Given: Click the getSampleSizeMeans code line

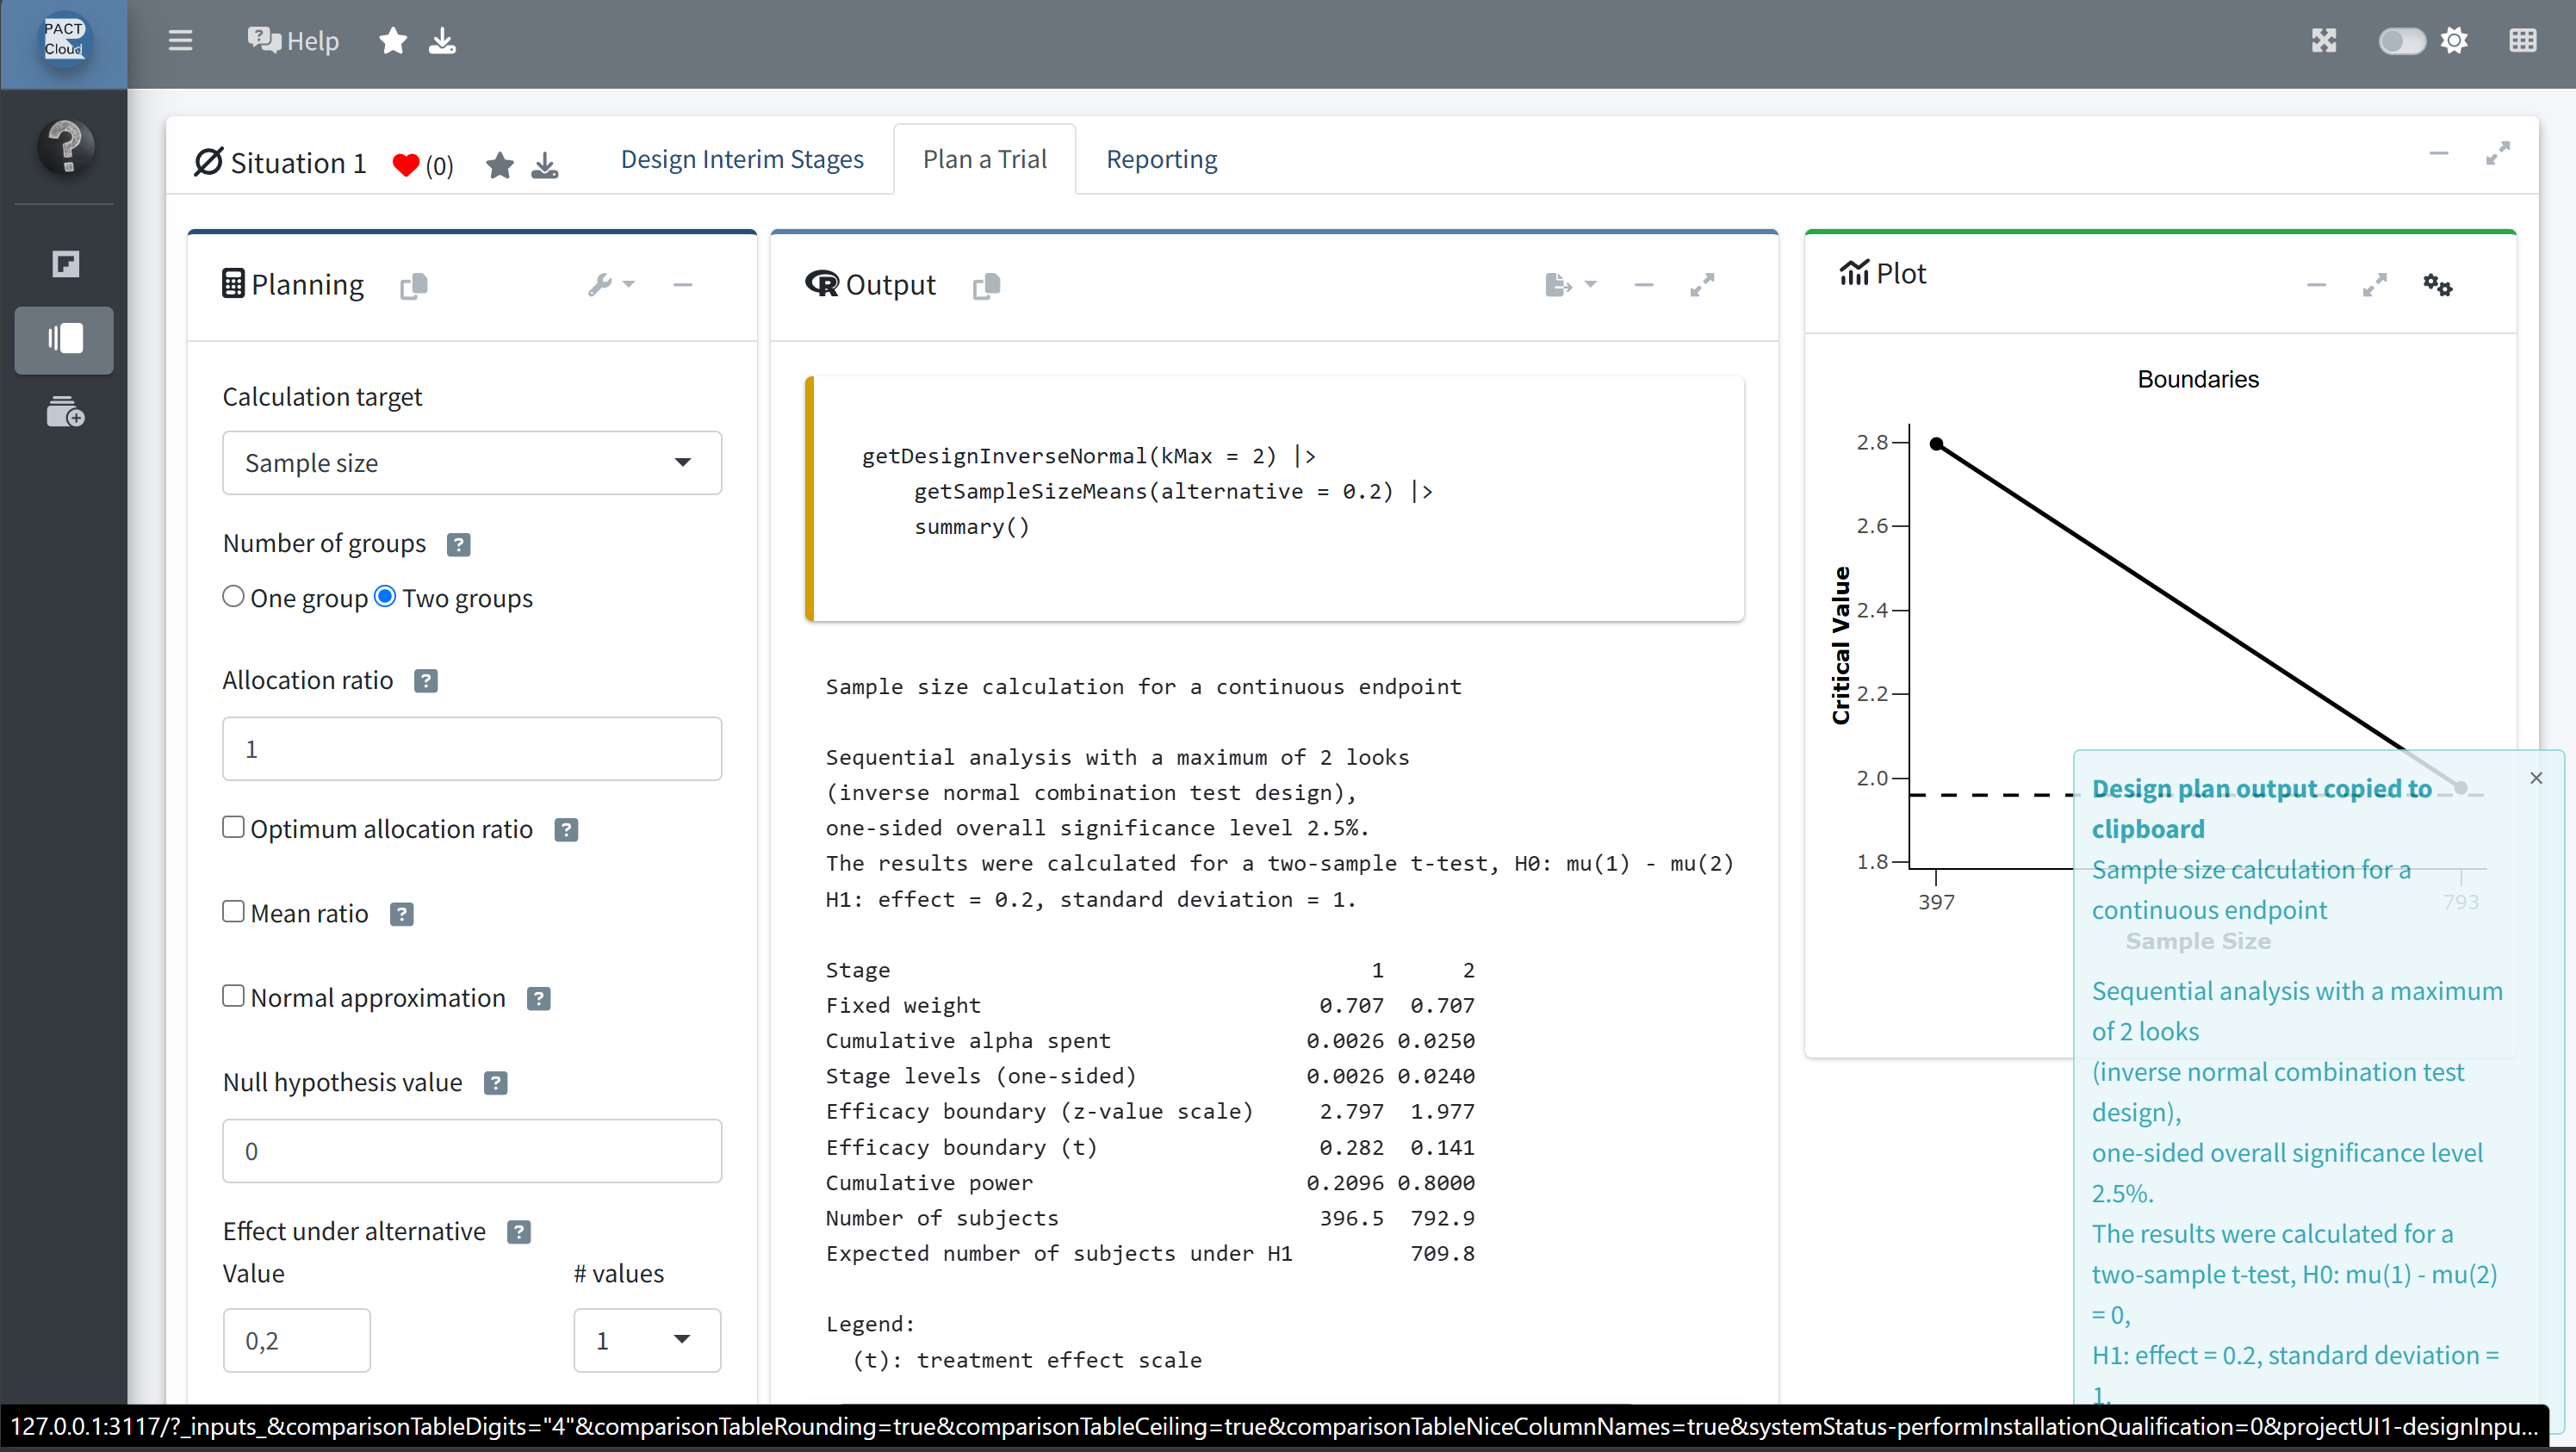Looking at the screenshot, I should 1172,491.
